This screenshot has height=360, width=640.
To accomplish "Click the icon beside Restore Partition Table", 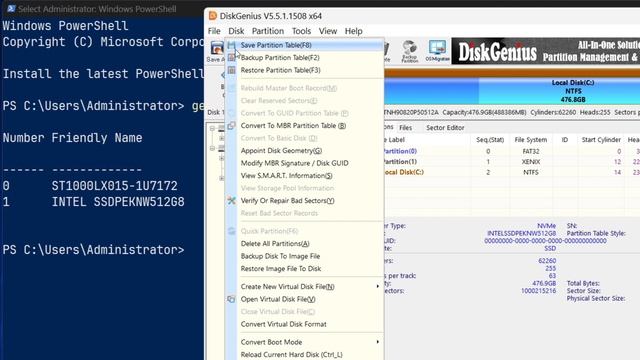I will pos(231,70).
